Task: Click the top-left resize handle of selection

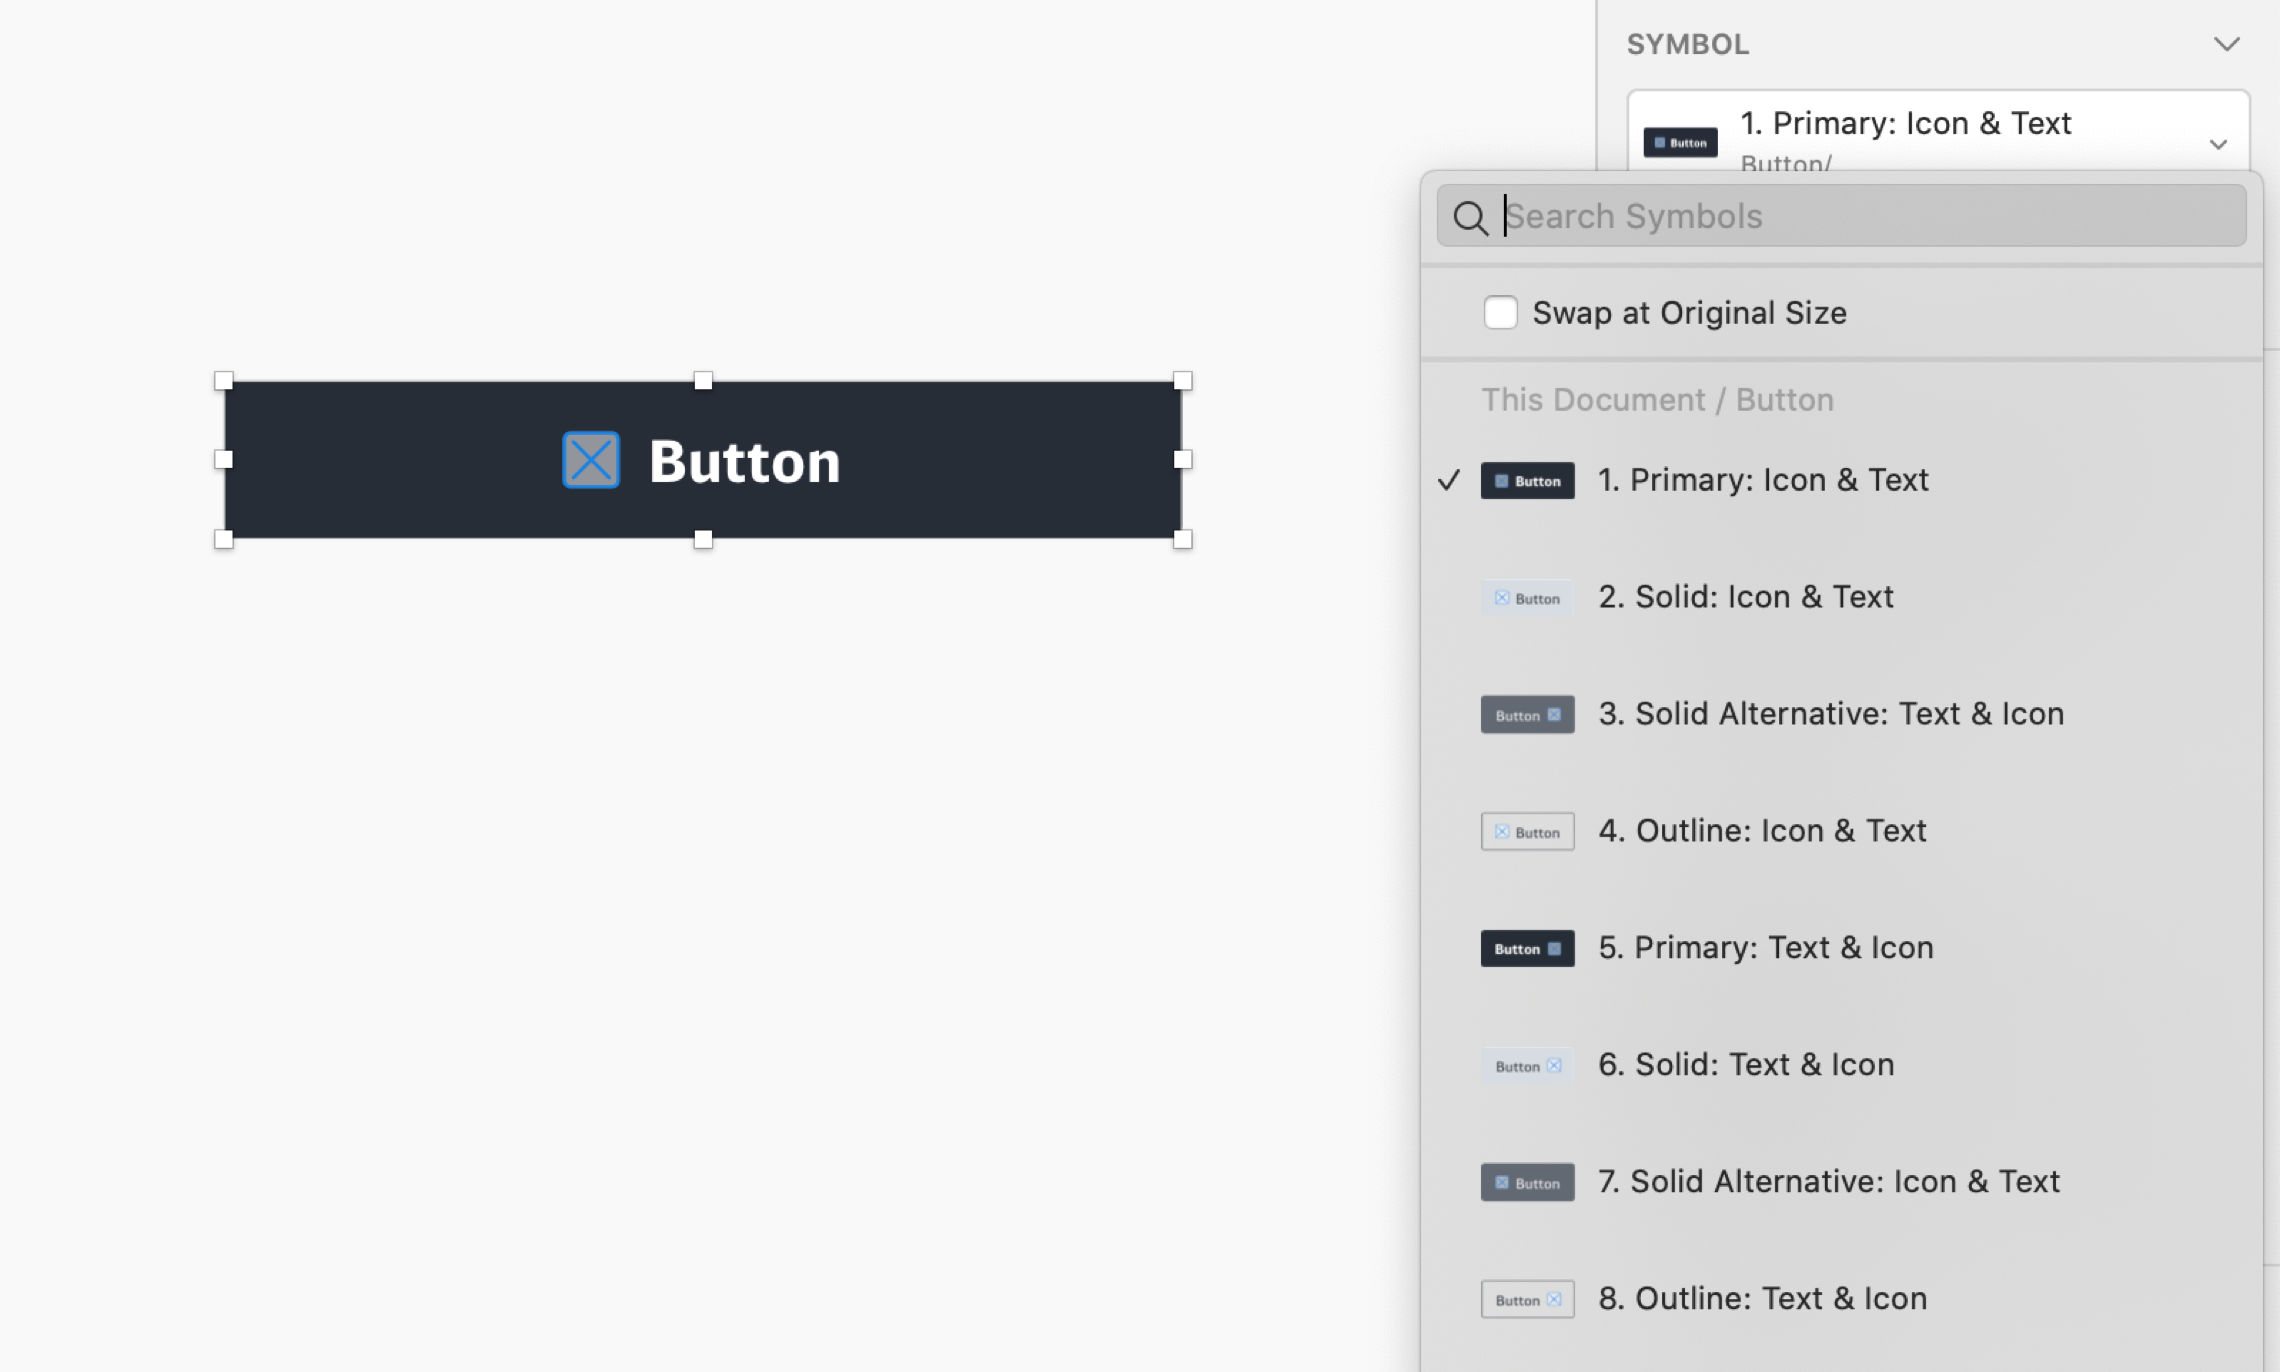Action: [224, 381]
